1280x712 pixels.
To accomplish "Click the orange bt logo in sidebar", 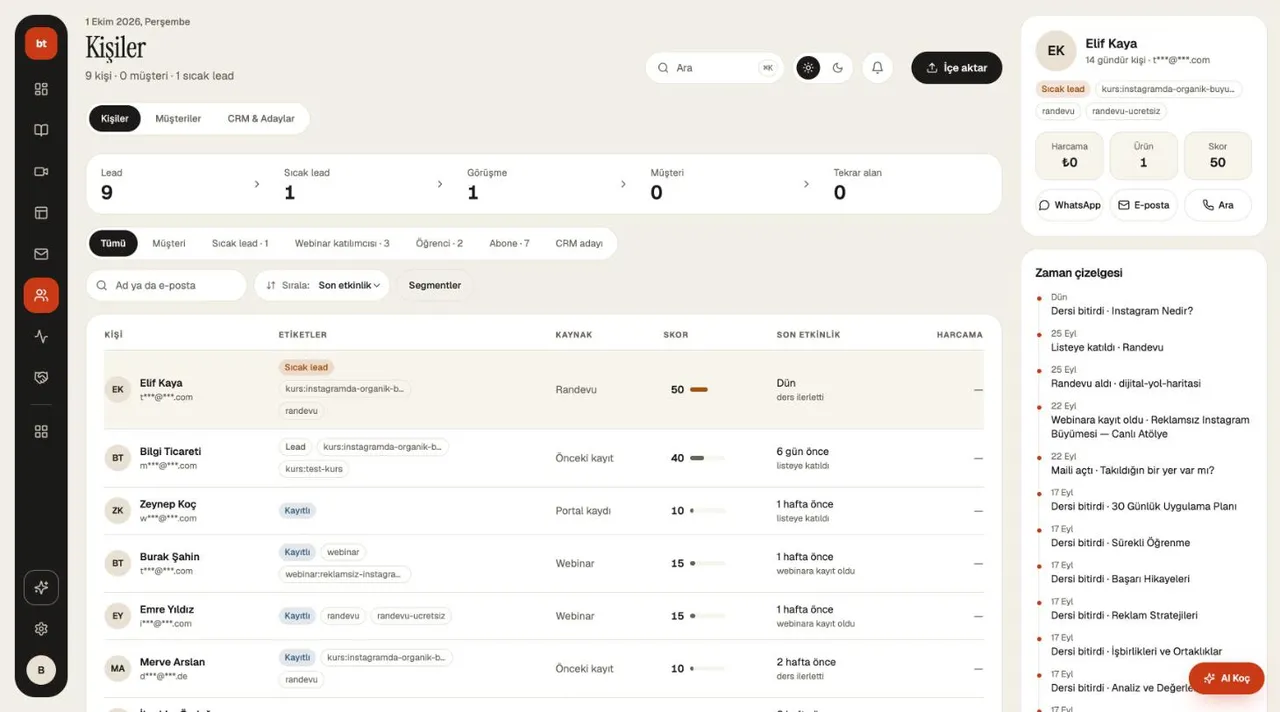I will (x=41, y=43).
